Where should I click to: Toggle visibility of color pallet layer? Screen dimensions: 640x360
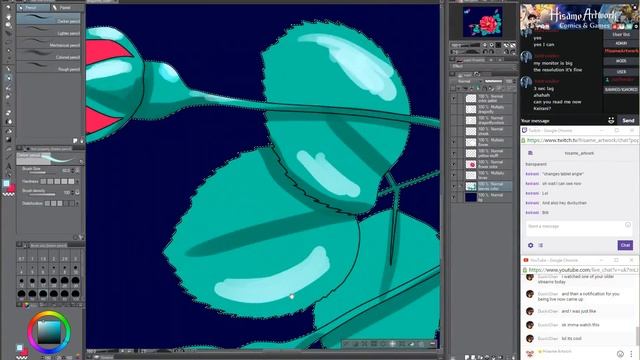point(453,98)
